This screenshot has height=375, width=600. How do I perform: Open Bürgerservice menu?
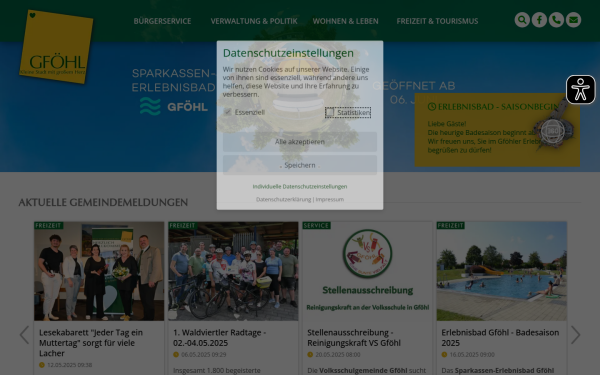point(162,21)
